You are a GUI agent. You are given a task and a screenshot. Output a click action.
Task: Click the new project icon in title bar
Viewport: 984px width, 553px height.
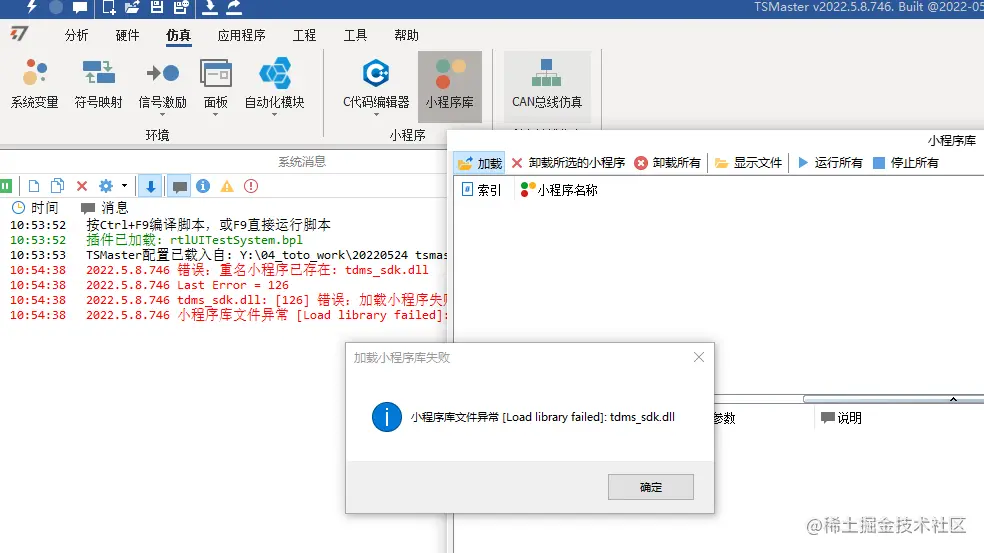[x=109, y=7]
